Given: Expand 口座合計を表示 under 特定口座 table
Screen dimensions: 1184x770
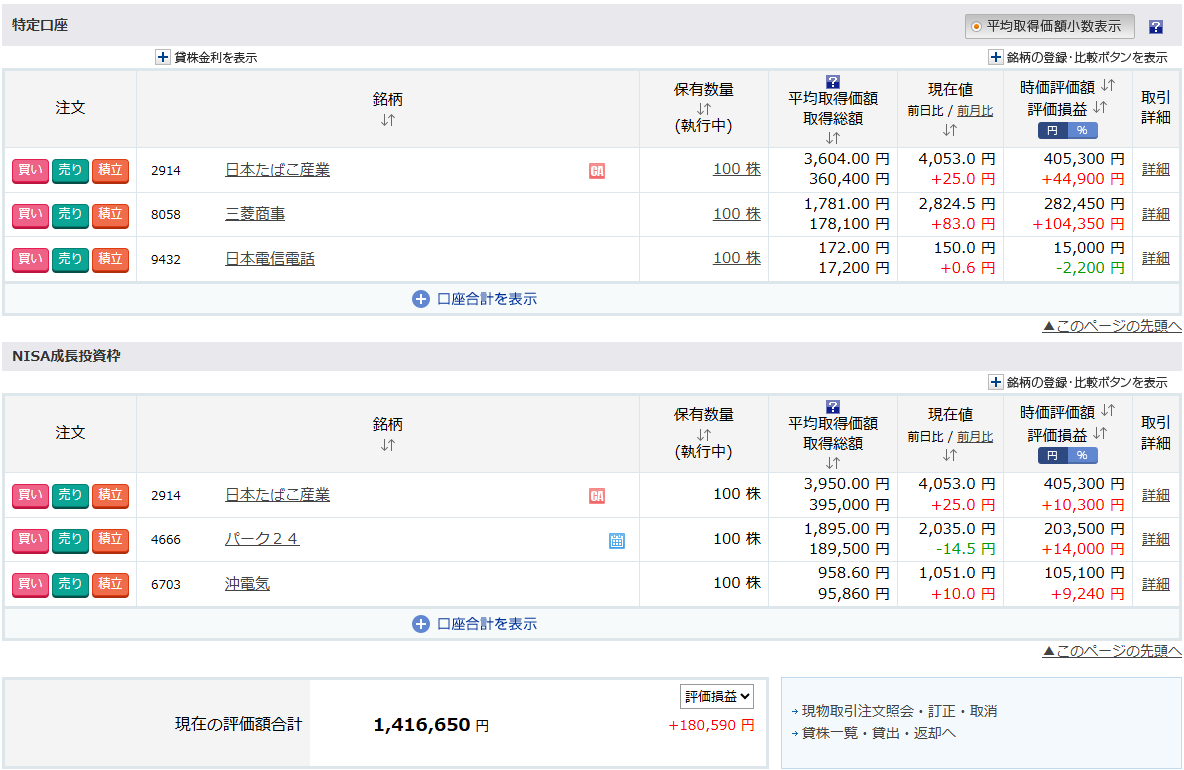Looking at the screenshot, I should coord(474,299).
